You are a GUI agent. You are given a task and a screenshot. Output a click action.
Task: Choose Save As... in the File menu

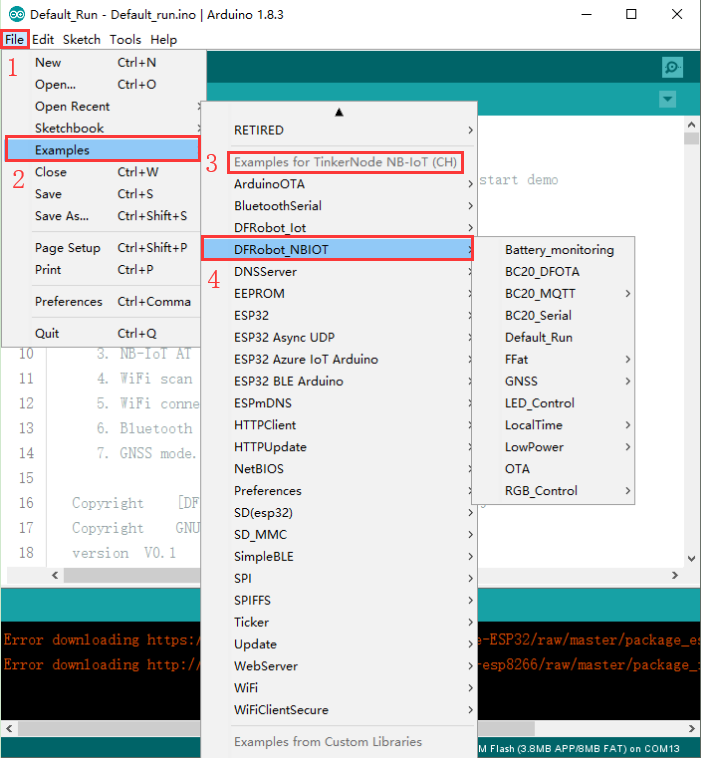pos(102,216)
